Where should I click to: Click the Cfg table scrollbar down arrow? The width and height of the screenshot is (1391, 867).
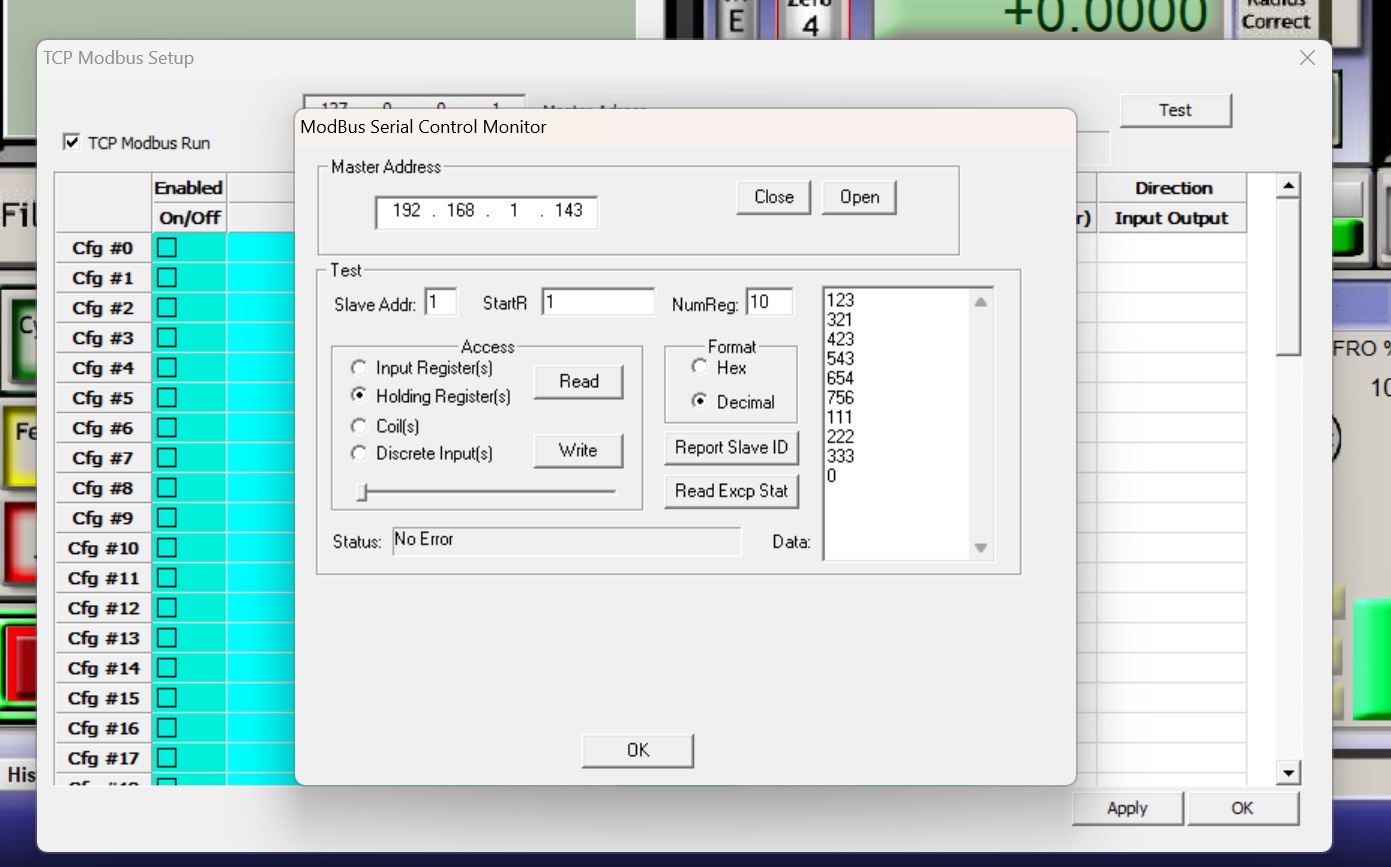click(1288, 772)
